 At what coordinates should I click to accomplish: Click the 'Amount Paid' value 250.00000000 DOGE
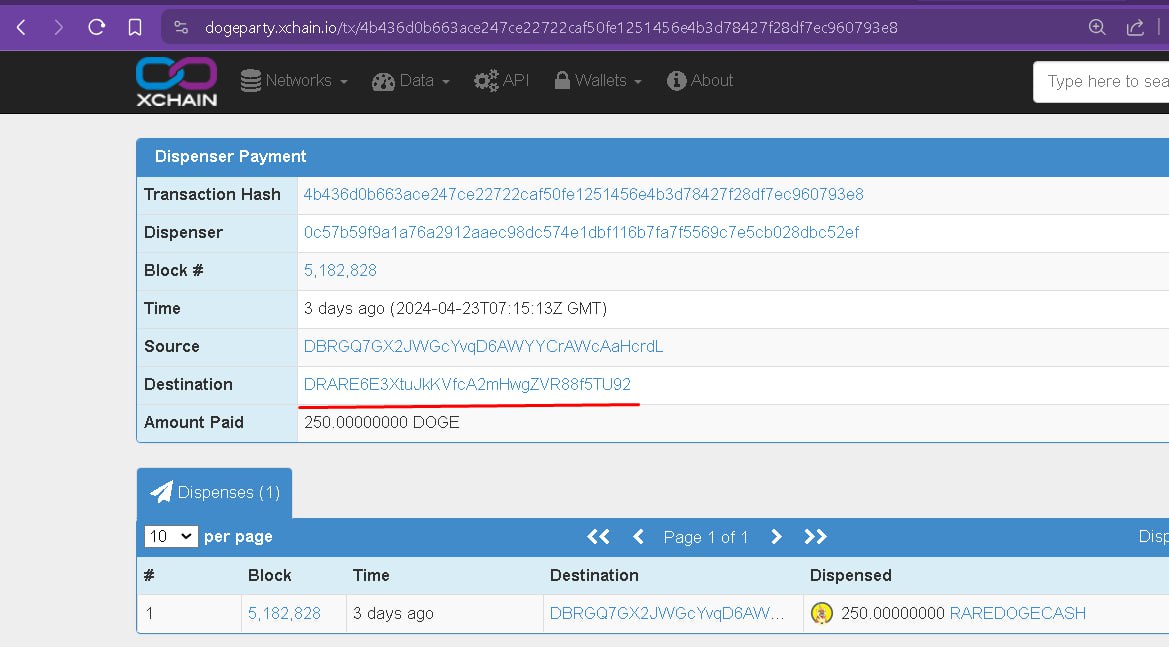pyautogui.click(x=382, y=423)
